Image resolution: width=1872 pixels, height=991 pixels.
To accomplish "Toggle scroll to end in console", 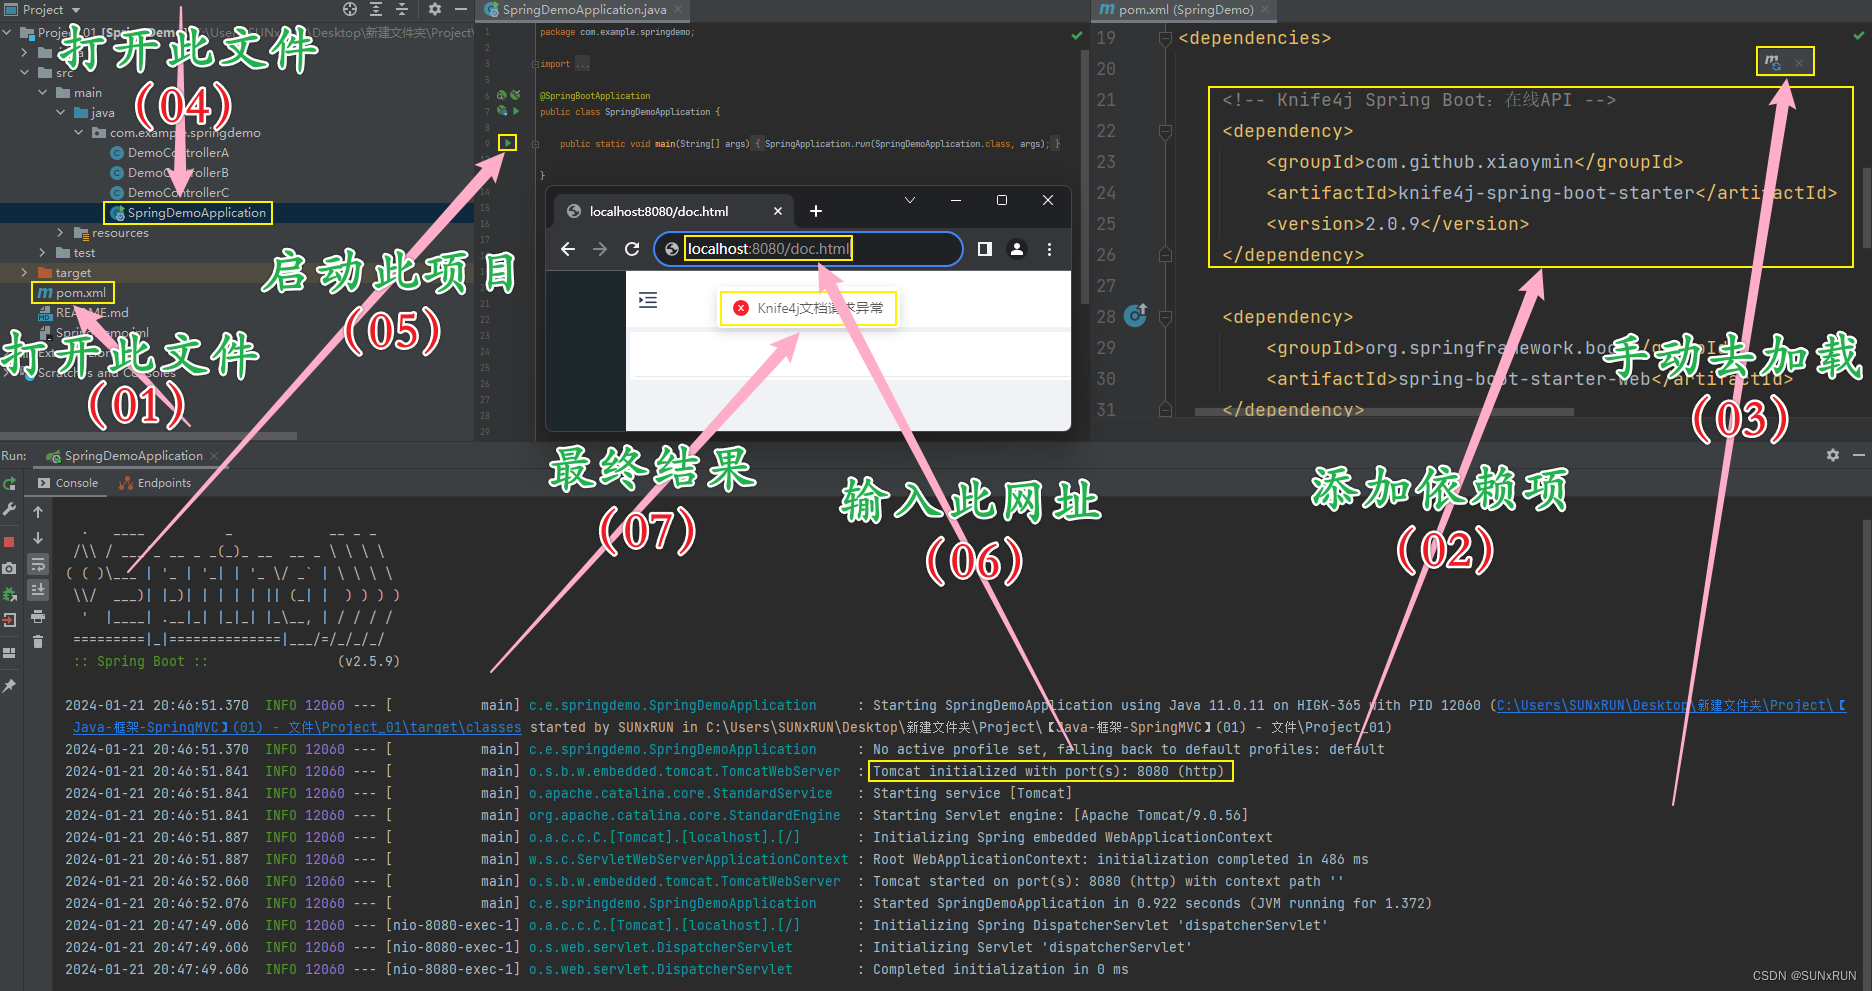I will [38, 590].
